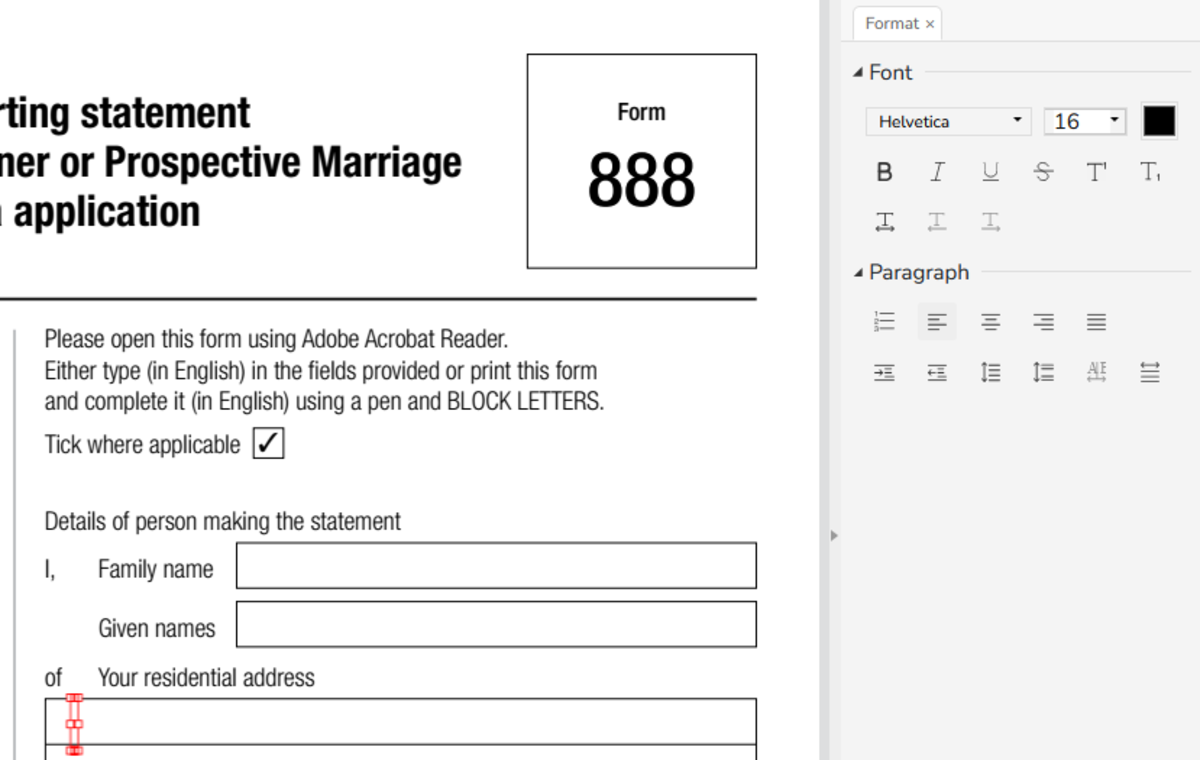Select the numbered list icon
This screenshot has height=760, width=1200.
coord(884,321)
